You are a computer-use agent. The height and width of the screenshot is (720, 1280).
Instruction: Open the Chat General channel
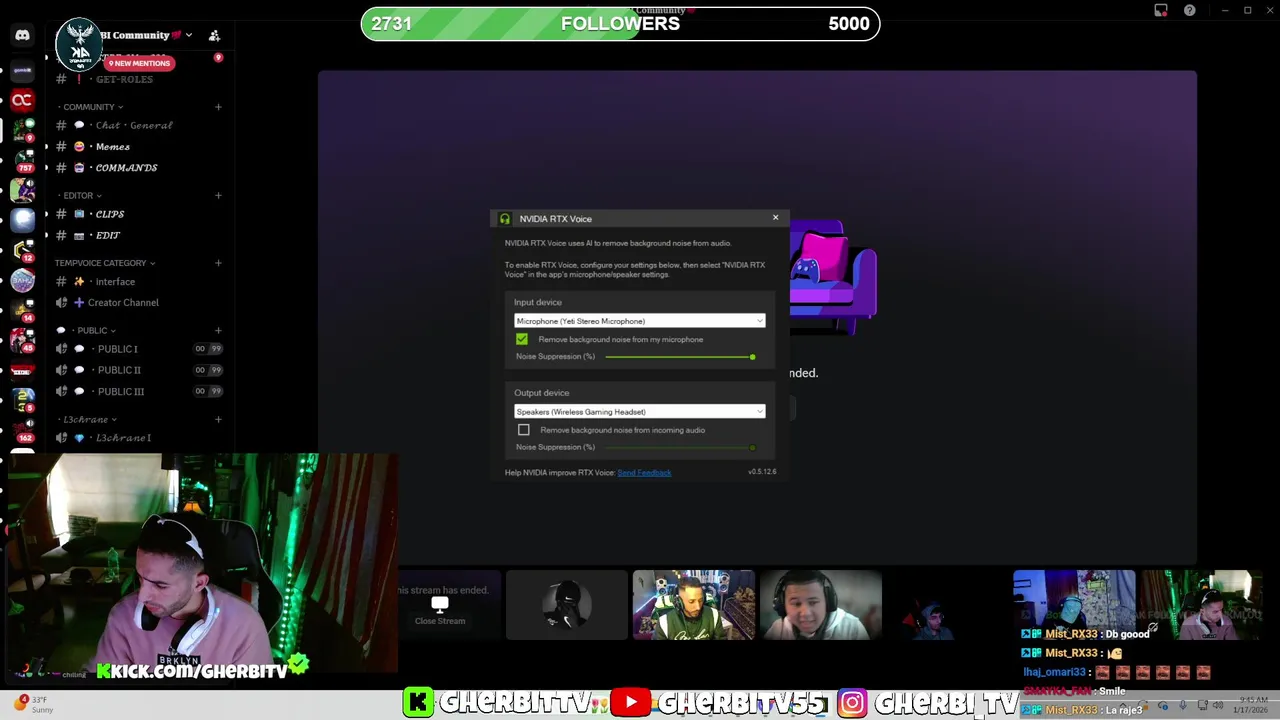pos(135,125)
